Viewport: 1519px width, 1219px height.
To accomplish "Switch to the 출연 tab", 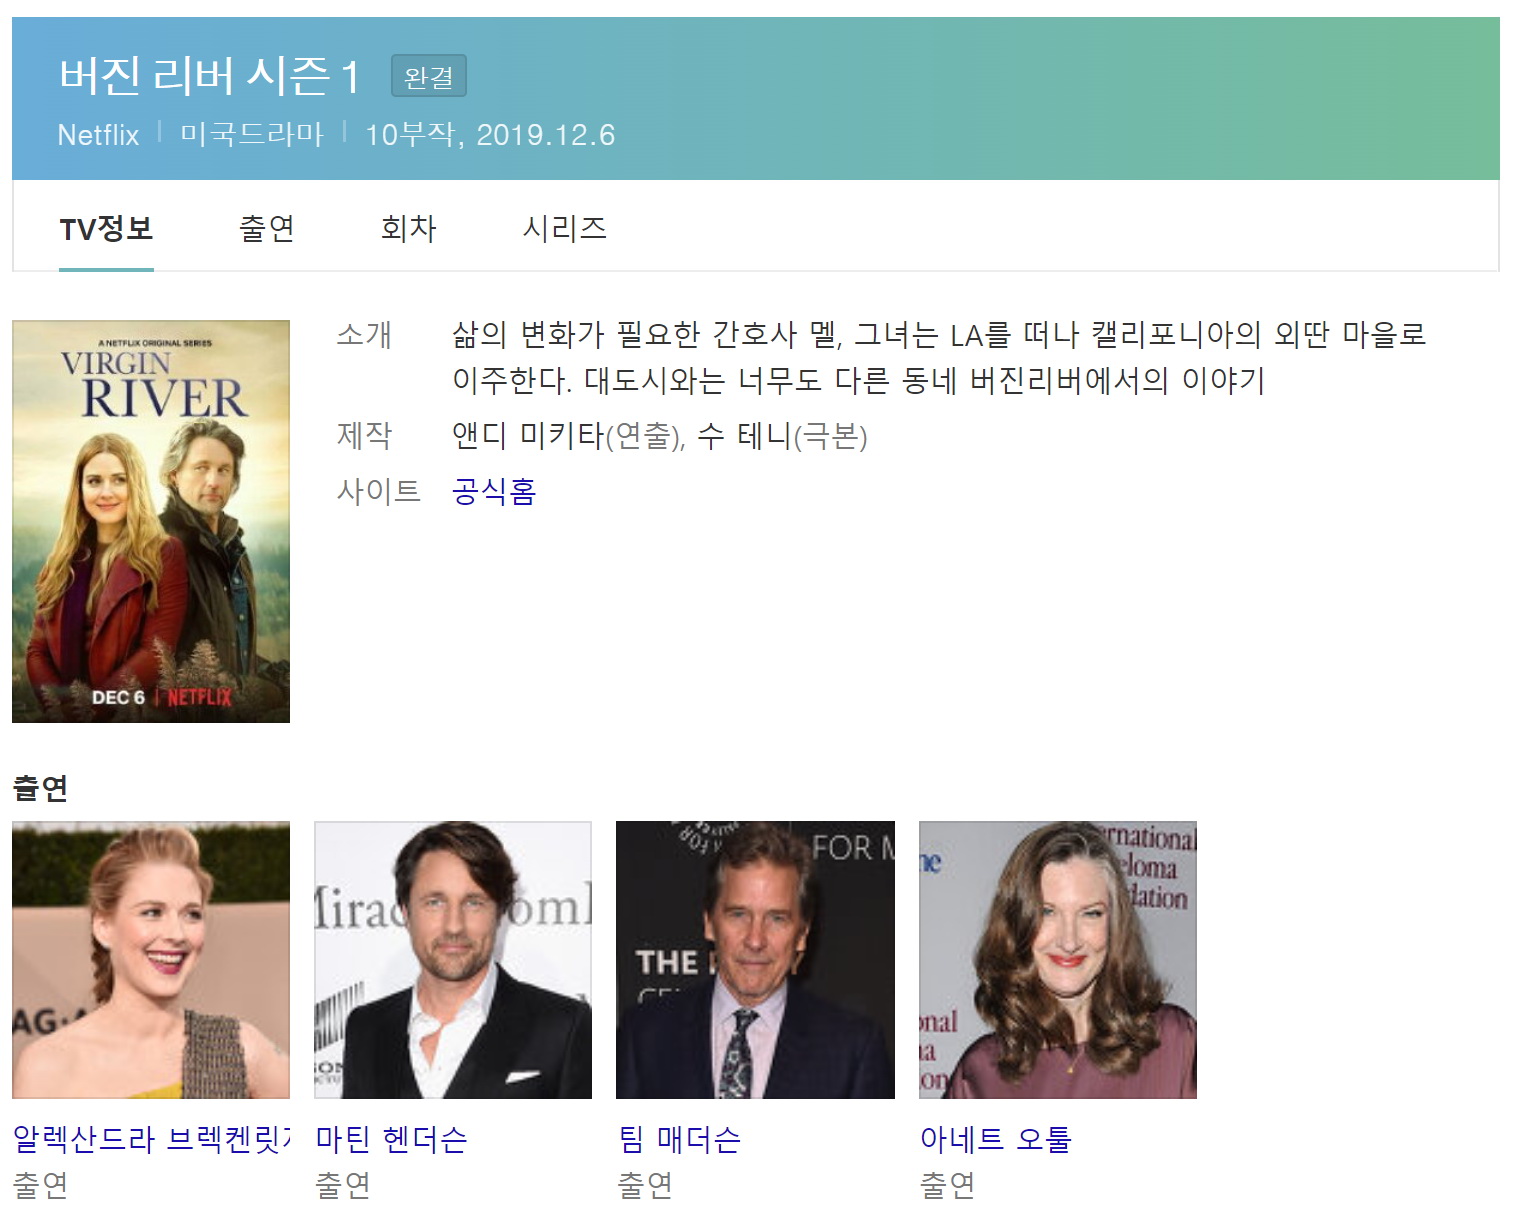I will click(x=267, y=229).
